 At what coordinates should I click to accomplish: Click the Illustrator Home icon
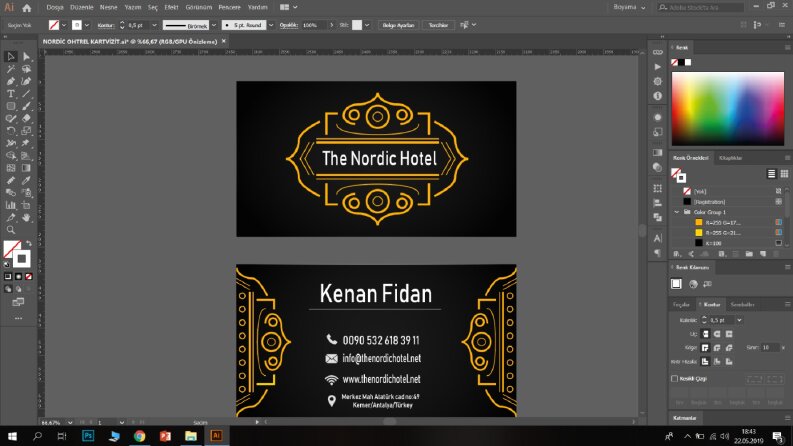(26, 8)
